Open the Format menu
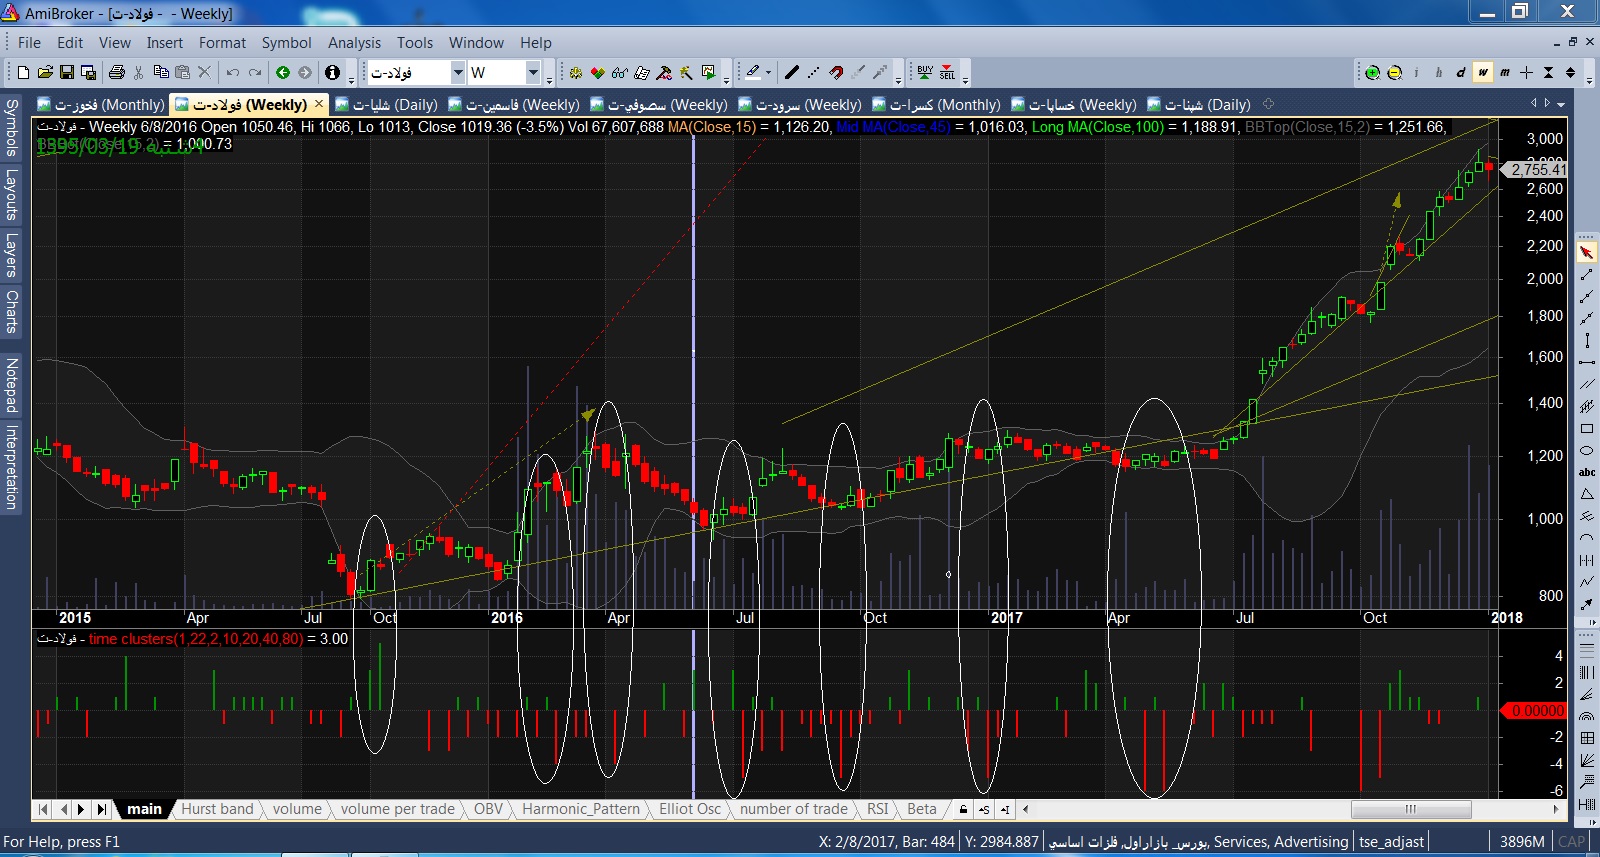Image resolution: width=1600 pixels, height=857 pixels. pyautogui.click(x=222, y=43)
